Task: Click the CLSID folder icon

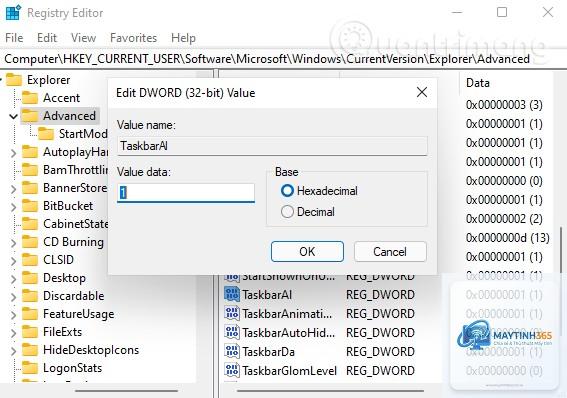Action: point(30,260)
